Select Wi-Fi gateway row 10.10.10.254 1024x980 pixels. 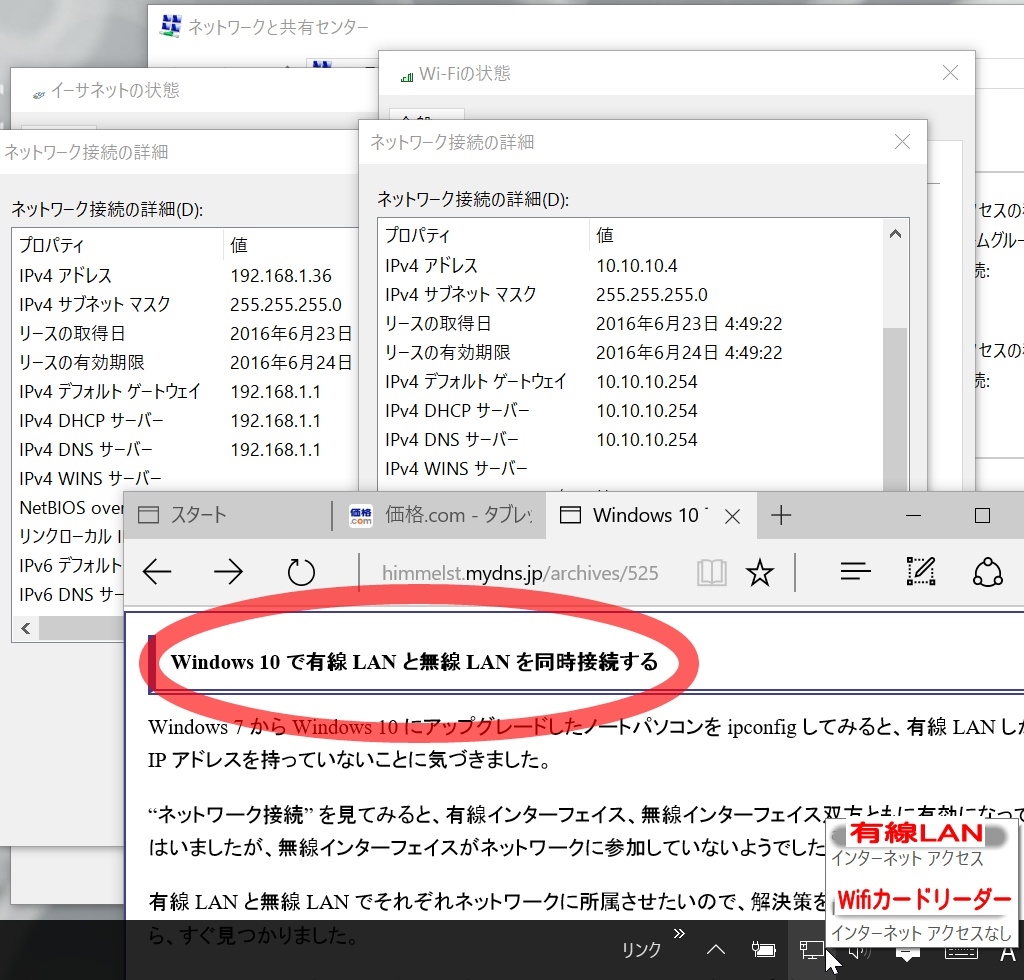(x=630, y=381)
